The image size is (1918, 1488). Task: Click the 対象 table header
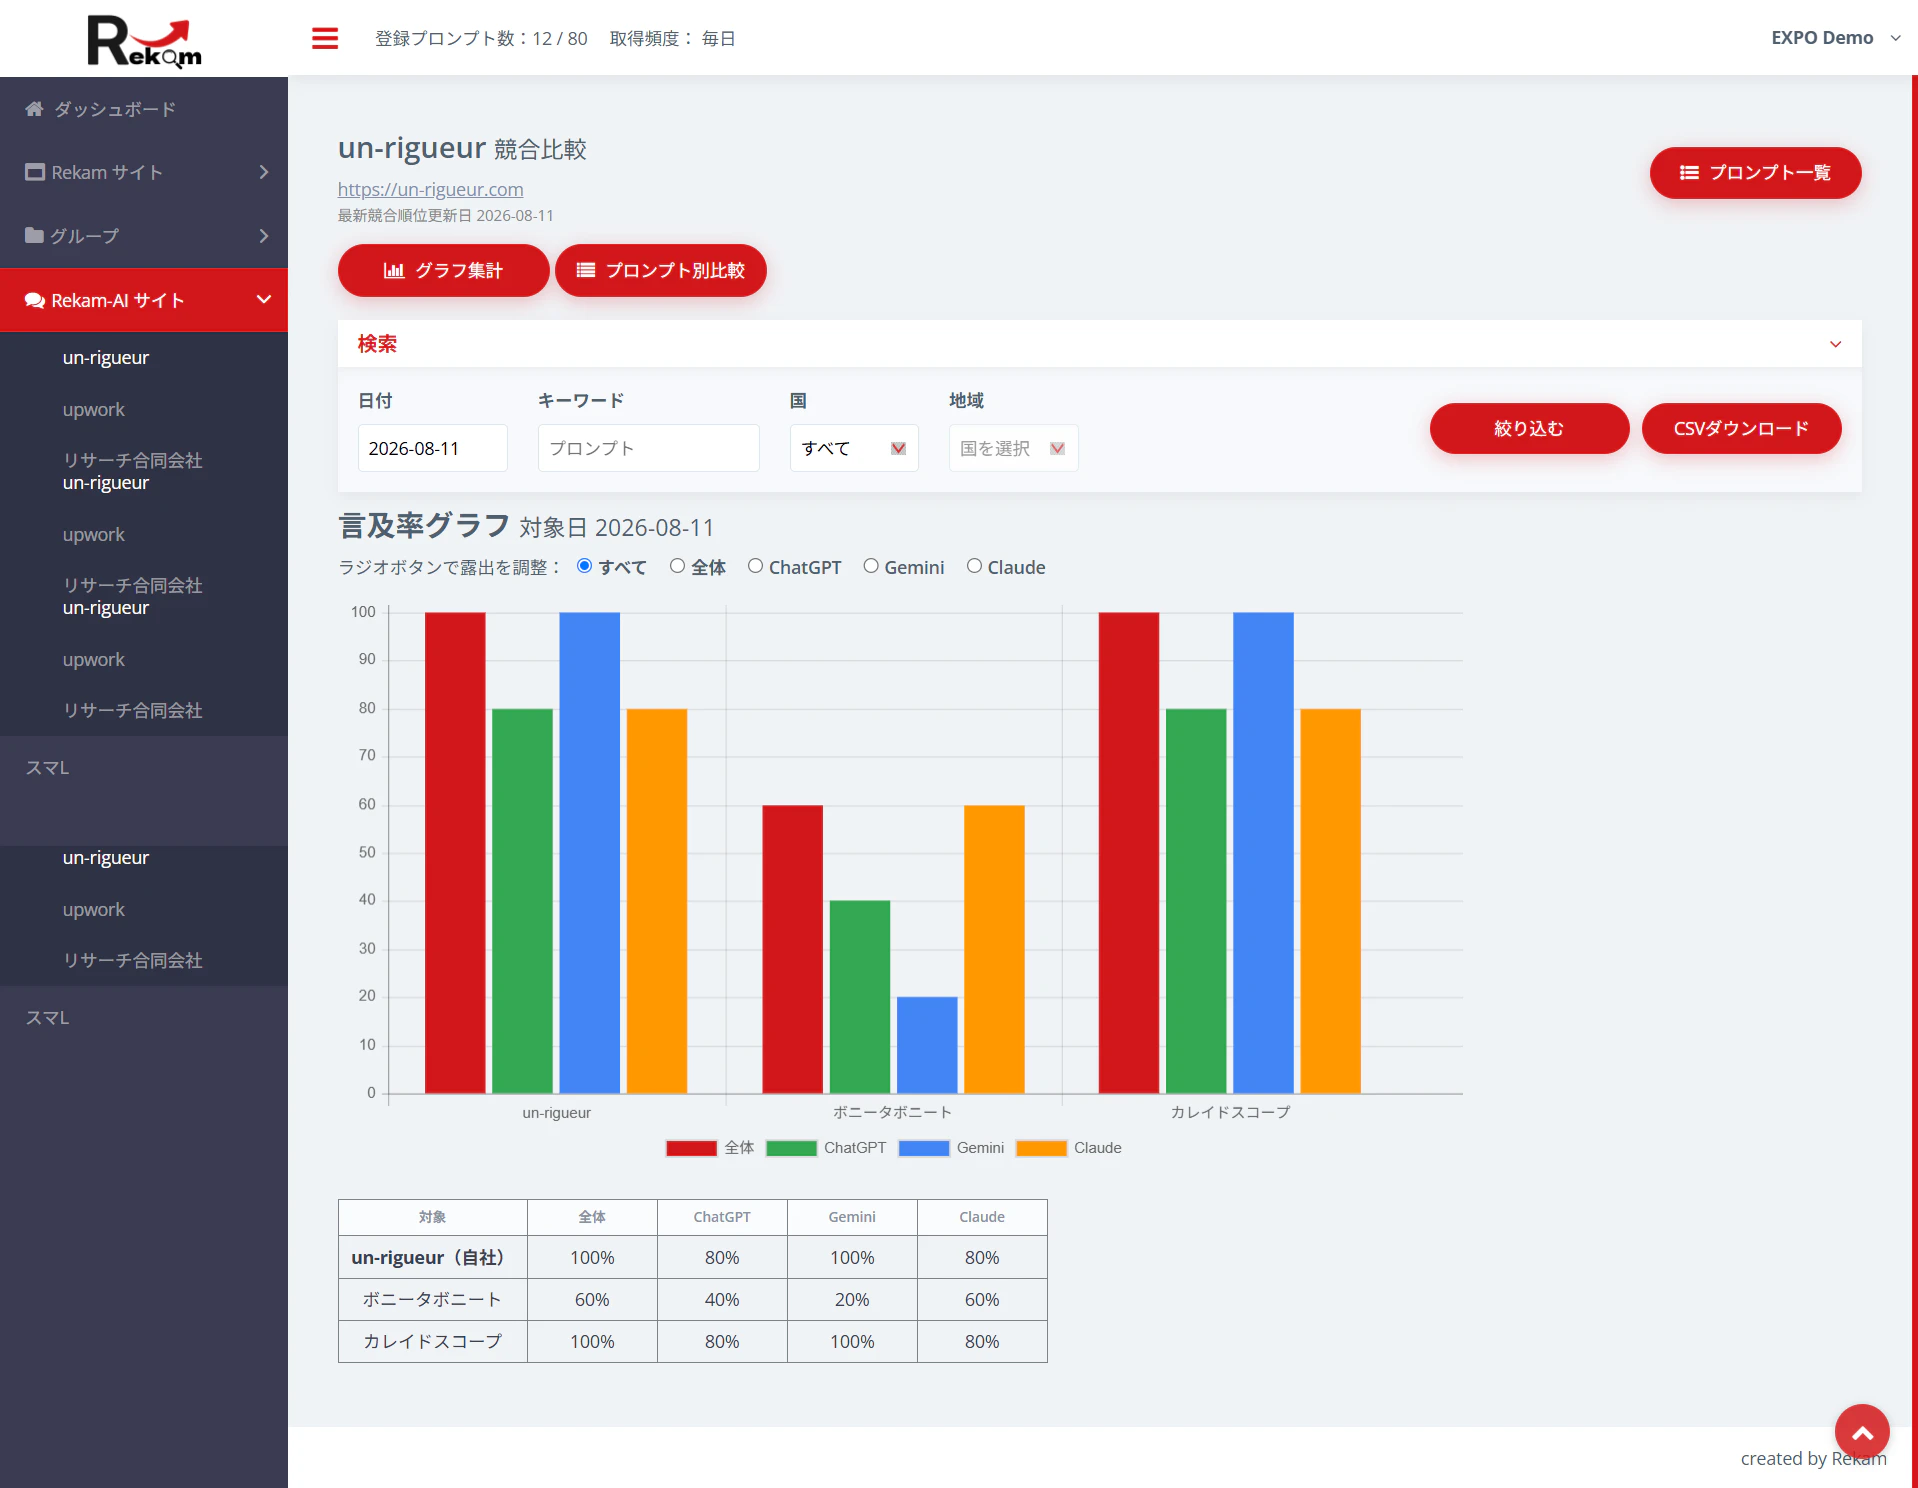(433, 1217)
